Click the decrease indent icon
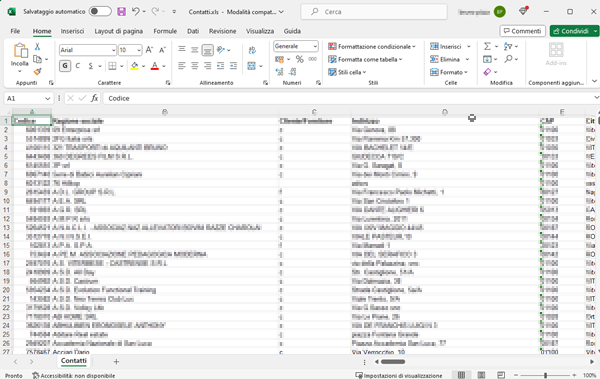 pos(220,66)
